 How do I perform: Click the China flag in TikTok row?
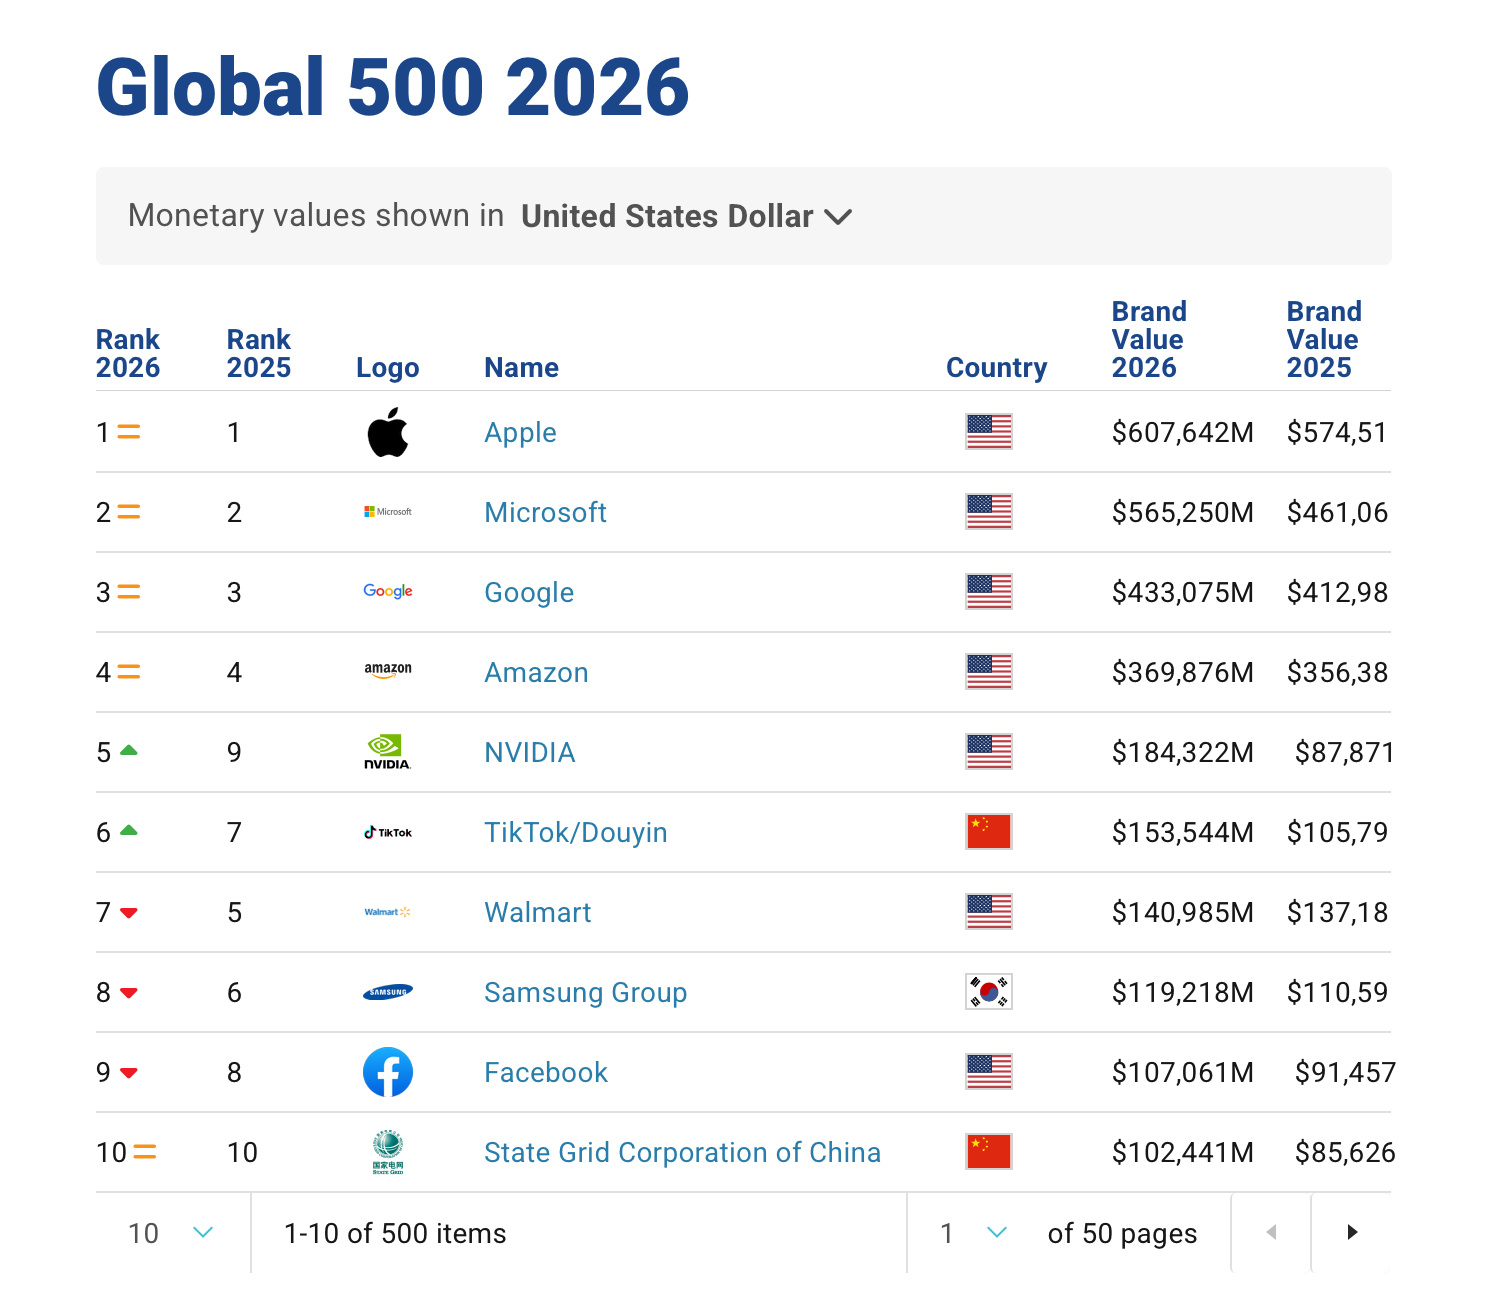[x=989, y=832]
